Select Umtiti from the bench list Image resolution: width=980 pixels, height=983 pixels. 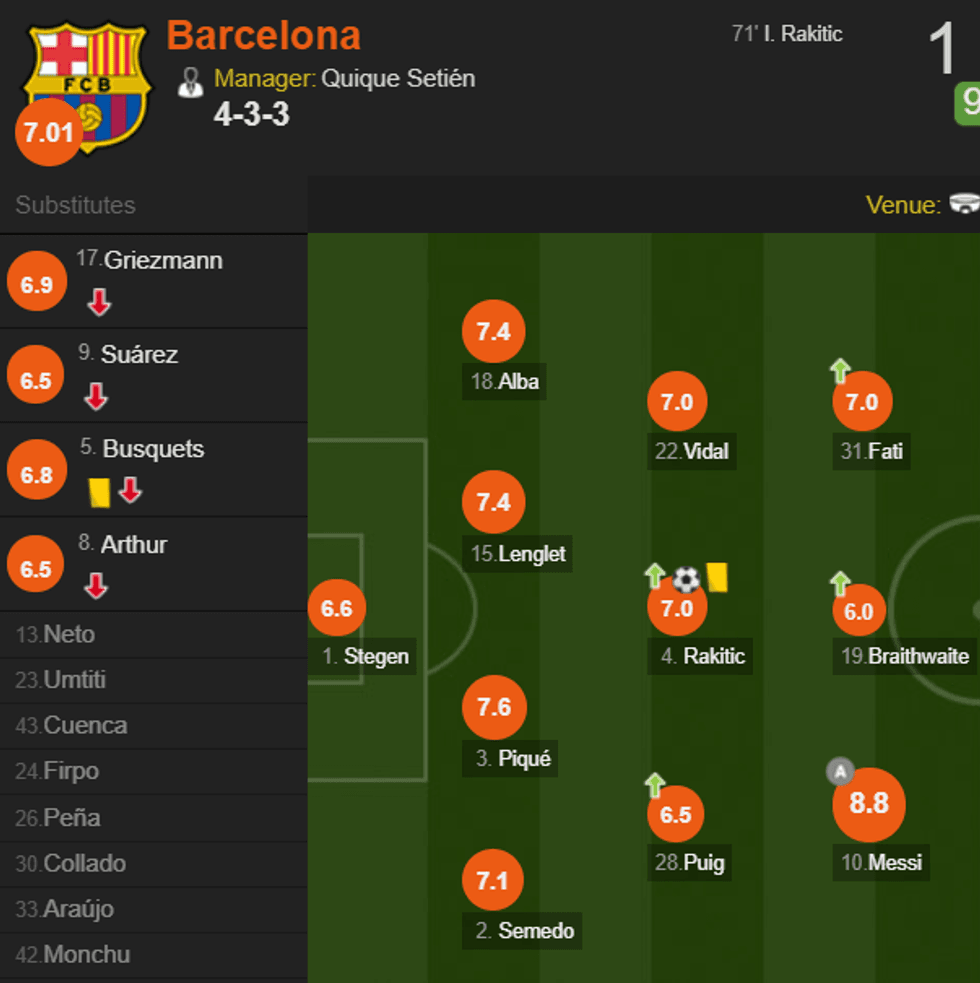[x=74, y=680]
